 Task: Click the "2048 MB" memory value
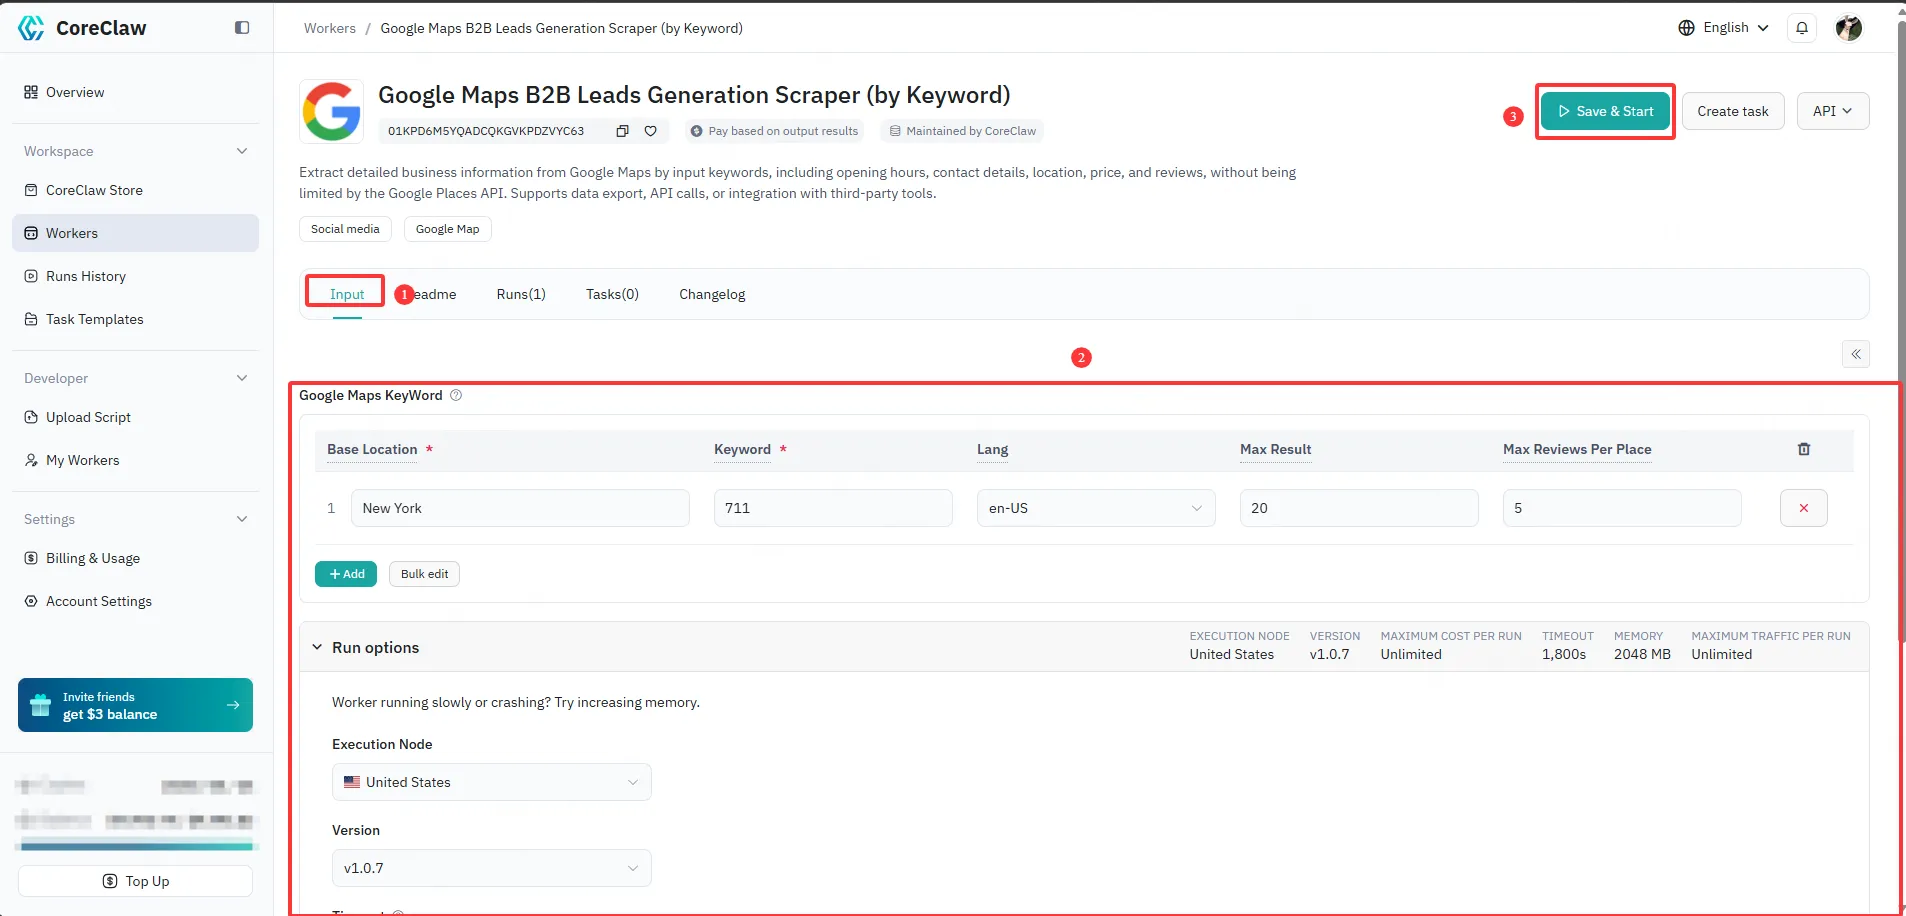(x=1642, y=654)
